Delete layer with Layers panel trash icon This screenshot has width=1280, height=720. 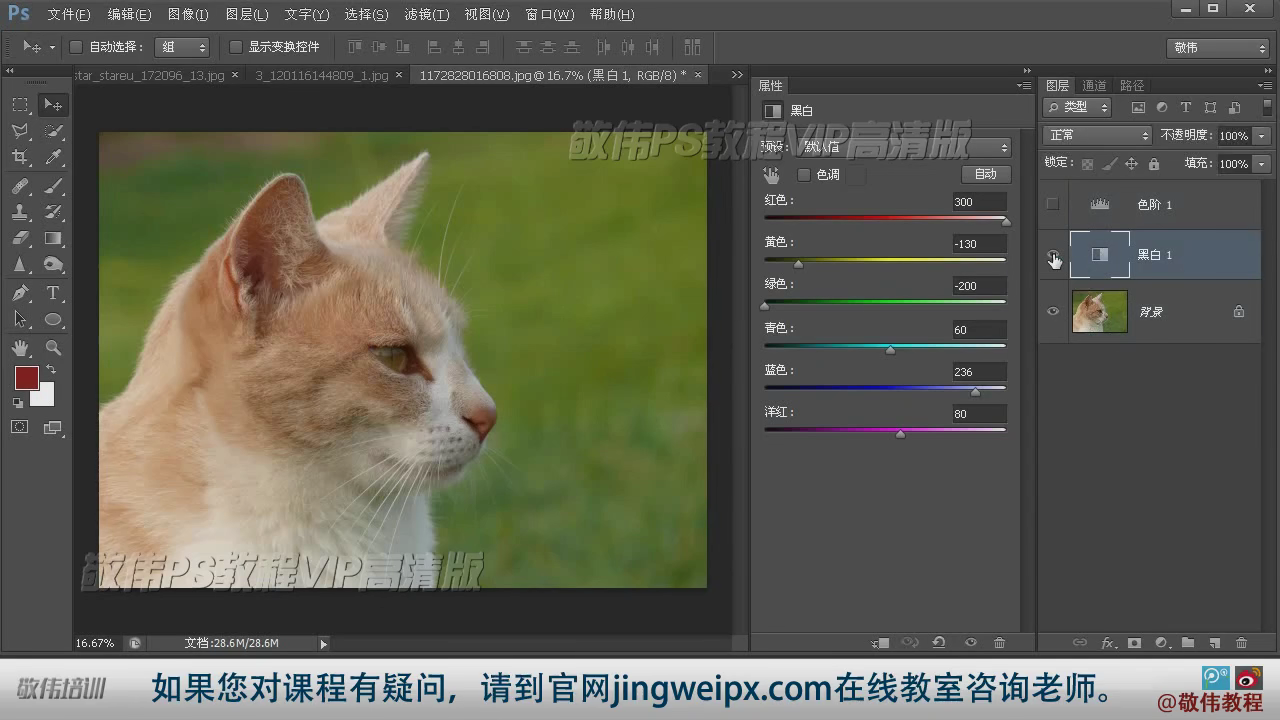pos(1242,643)
